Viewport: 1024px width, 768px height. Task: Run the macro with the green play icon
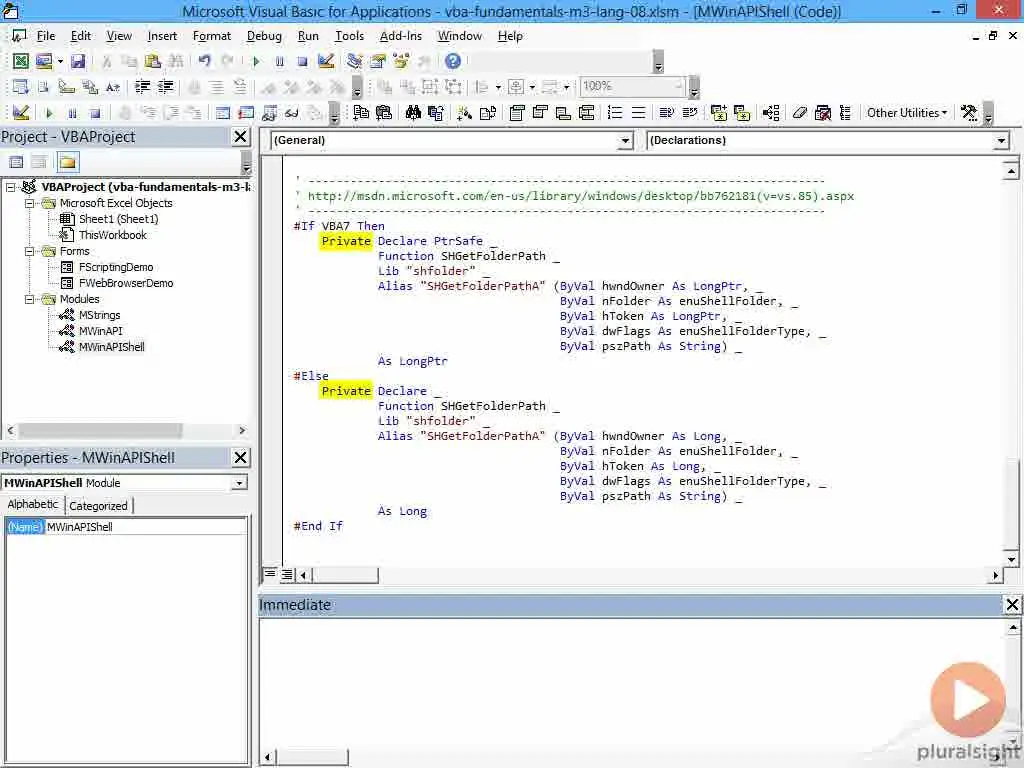coord(256,61)
